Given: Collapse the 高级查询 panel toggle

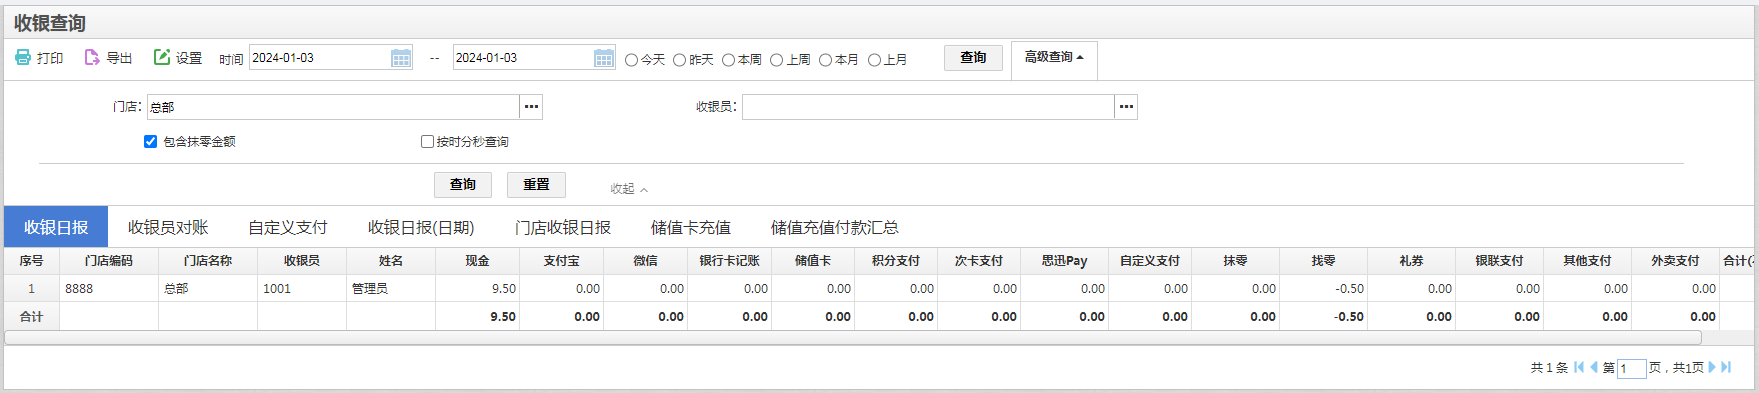Looking at the screenshot, I should (x=1054, y=58).
